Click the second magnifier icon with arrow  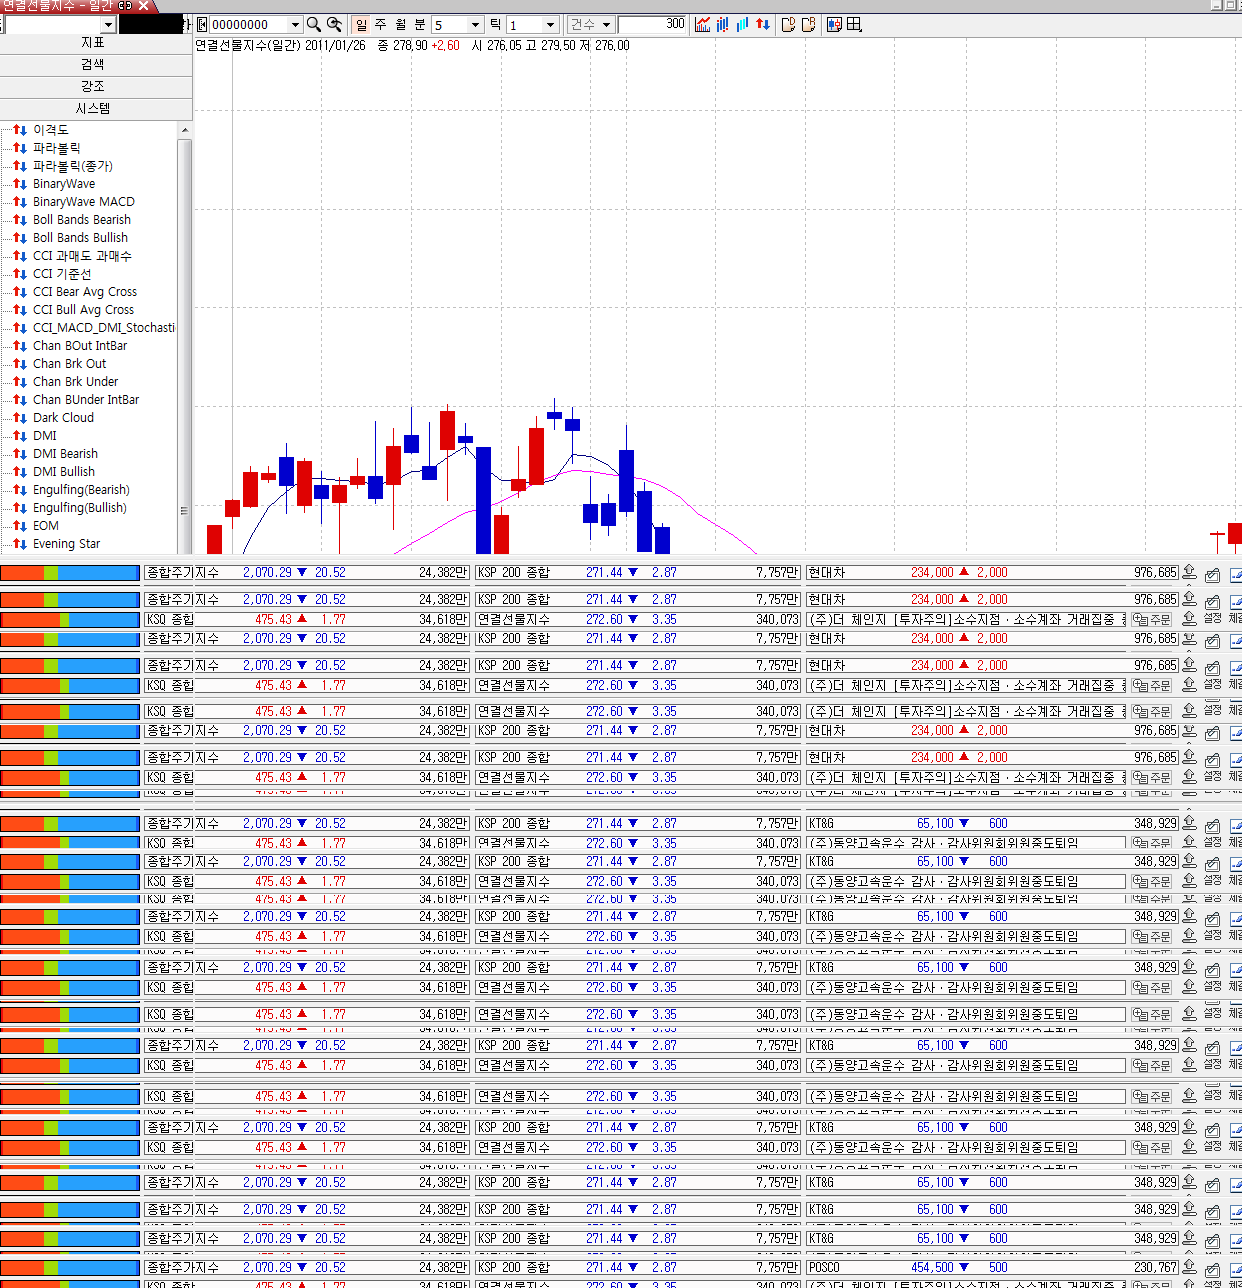(335, 24)
